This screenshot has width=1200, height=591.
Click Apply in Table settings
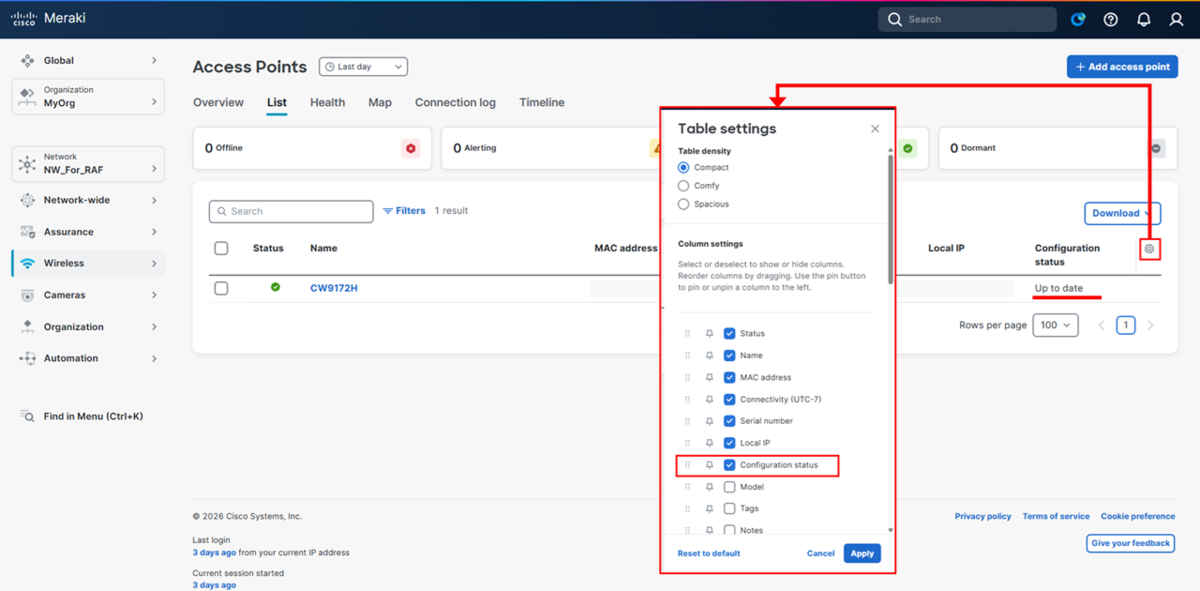coord(862,553)
